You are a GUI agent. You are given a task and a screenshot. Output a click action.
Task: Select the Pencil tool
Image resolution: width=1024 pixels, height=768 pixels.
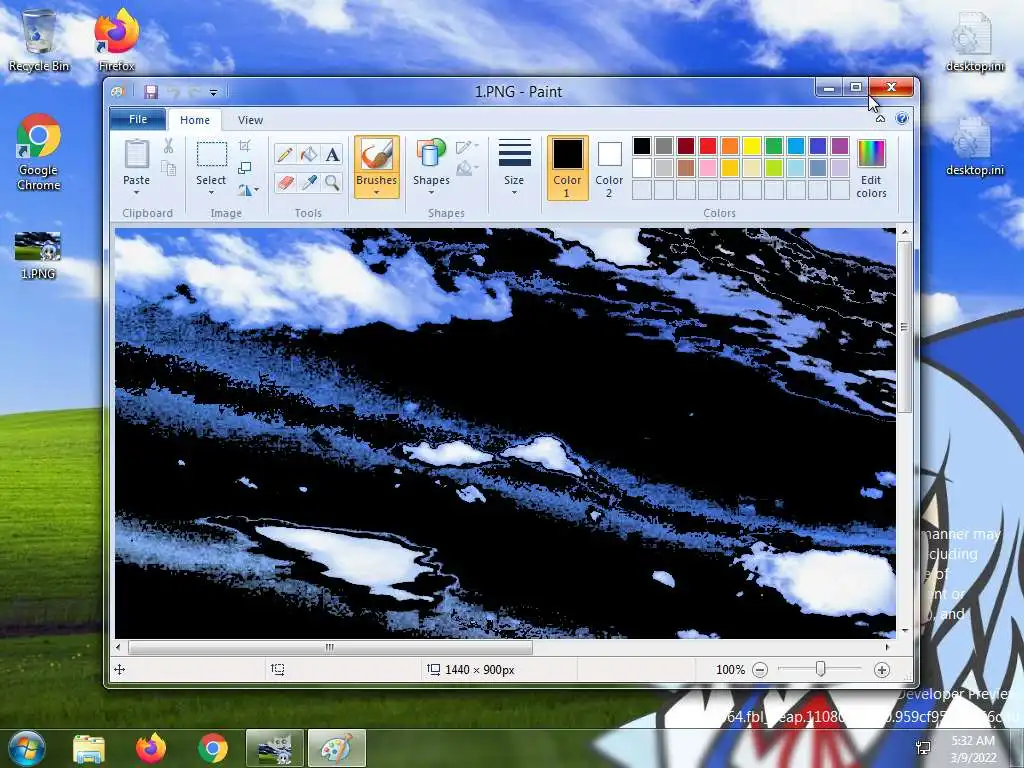285,154
